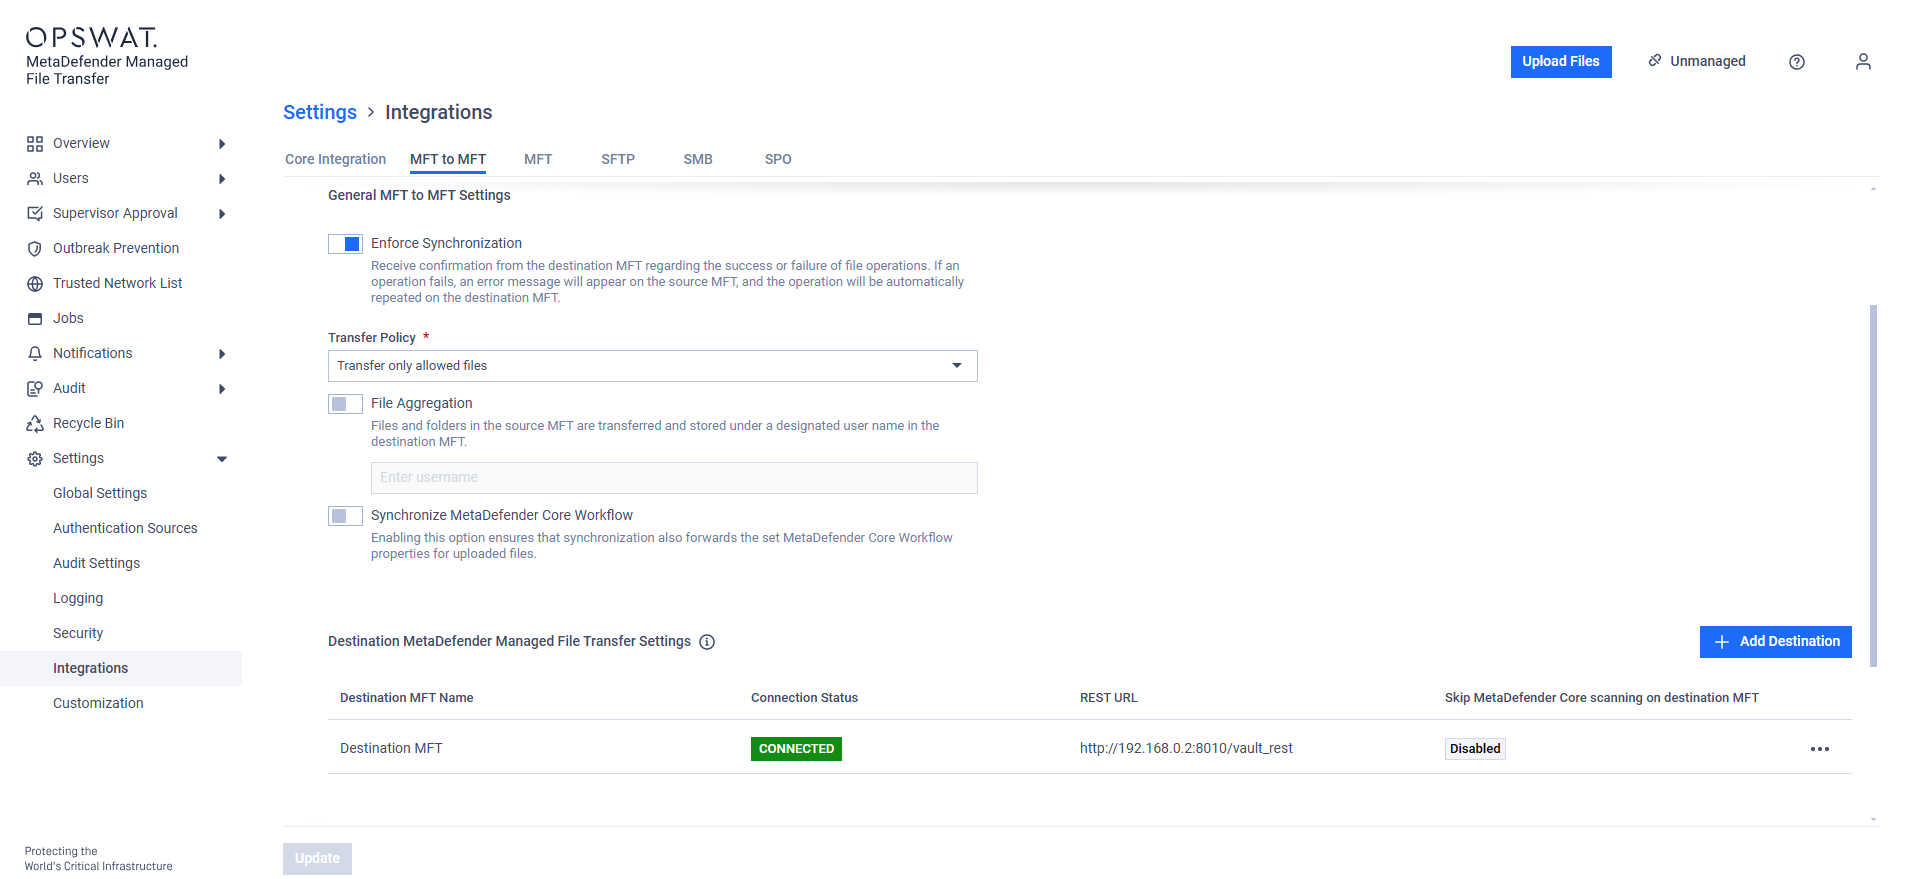The width and height of the screenshot is (1911, 879).
Task: Click the Disabled skip-scanning badge
Action: pyautogui.click(x=1475, y=749)
